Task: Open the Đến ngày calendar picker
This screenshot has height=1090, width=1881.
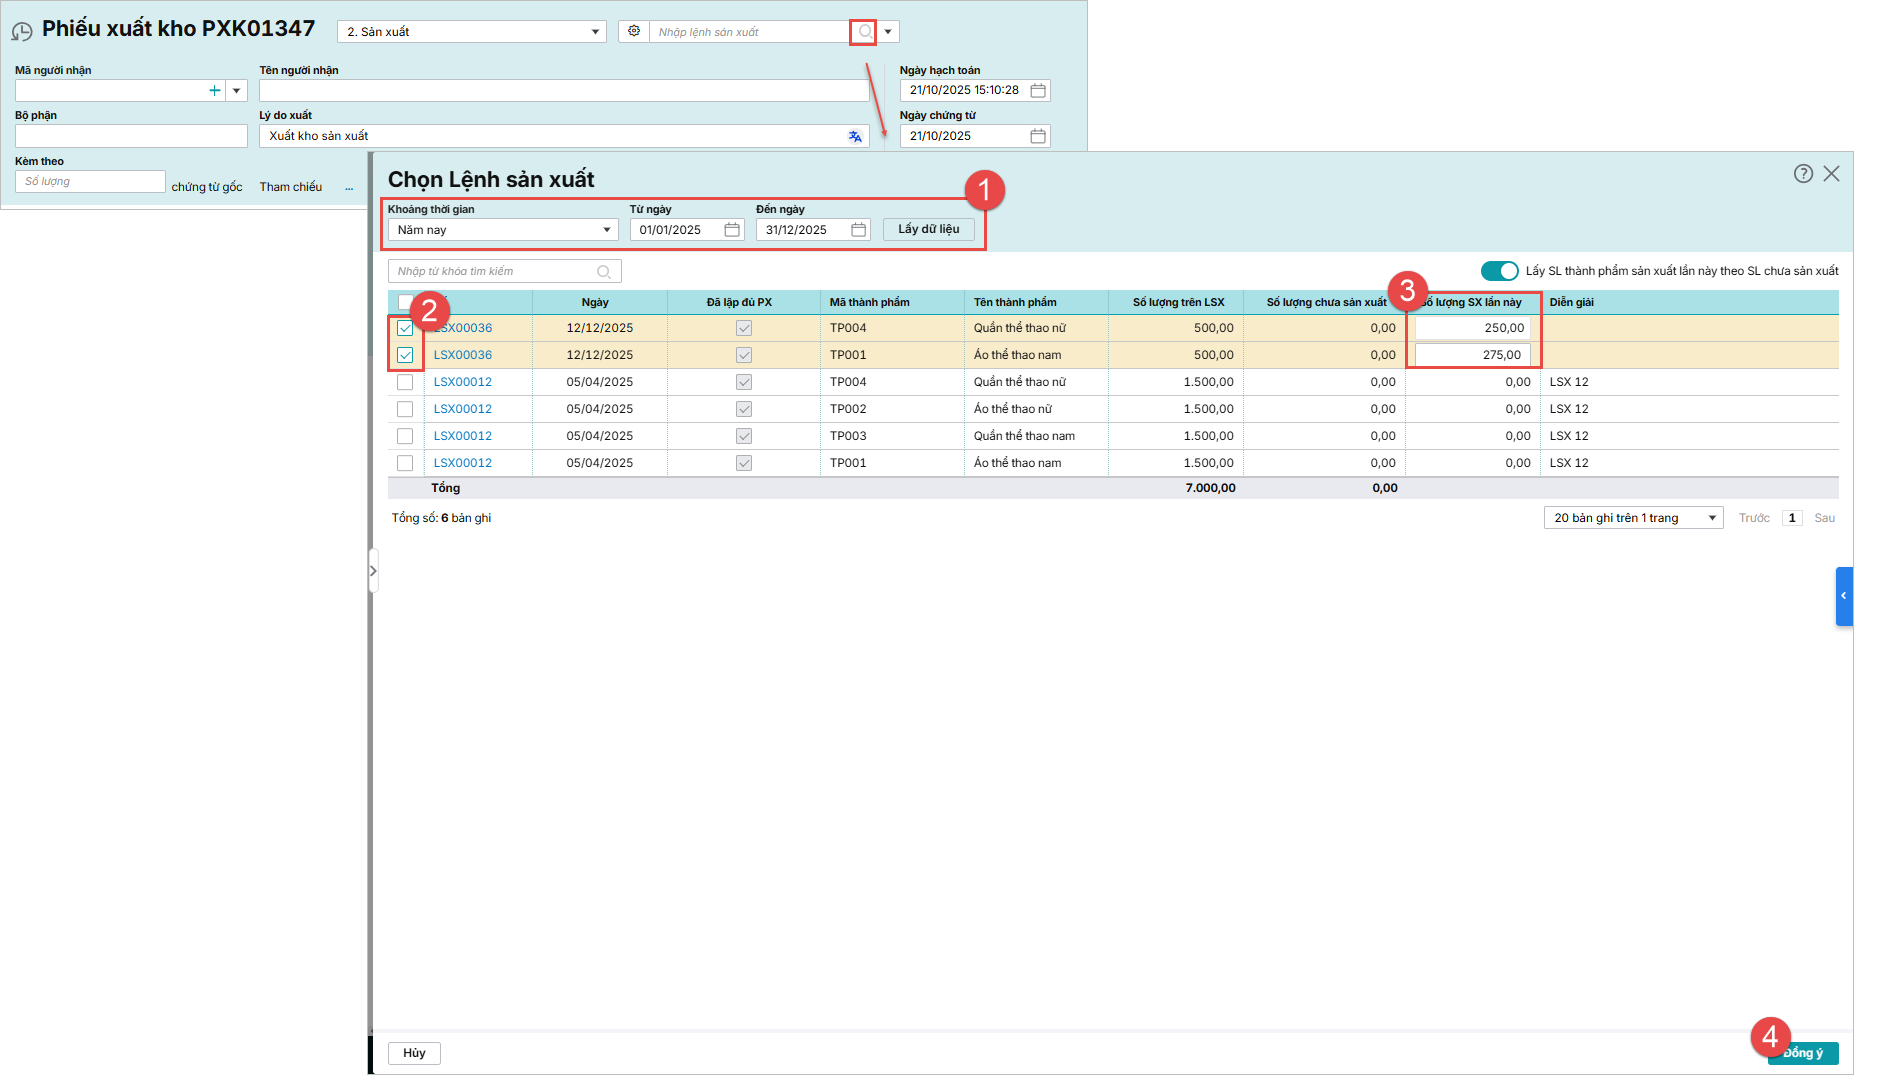Action: (x=858, y=230)
